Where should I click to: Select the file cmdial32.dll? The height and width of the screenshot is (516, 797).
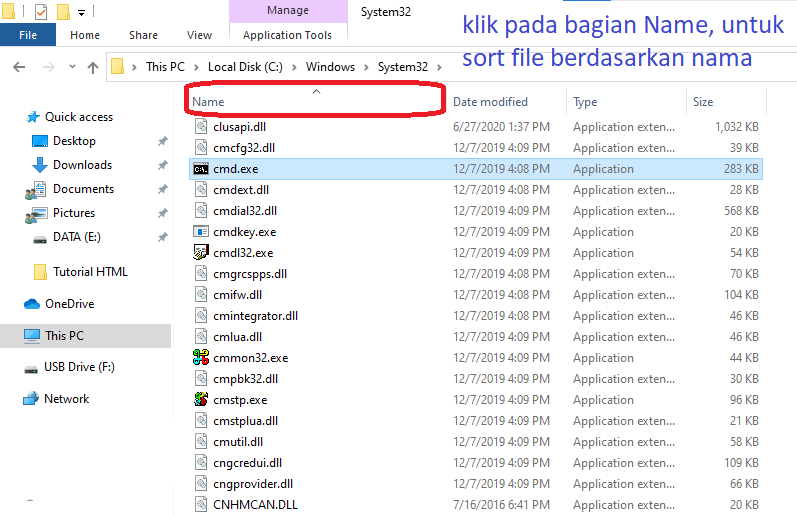245,211
